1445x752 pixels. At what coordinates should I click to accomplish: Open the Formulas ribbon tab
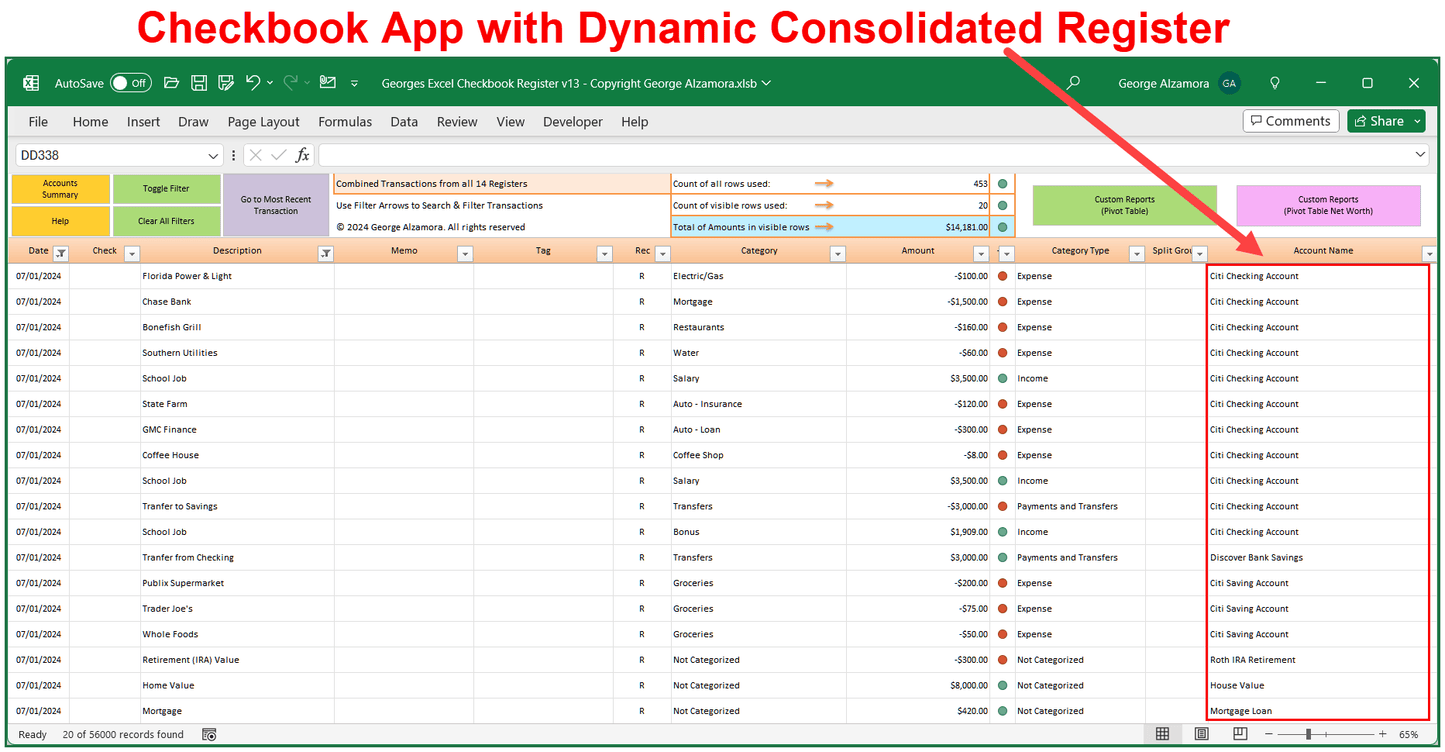[x=345, y=122]
